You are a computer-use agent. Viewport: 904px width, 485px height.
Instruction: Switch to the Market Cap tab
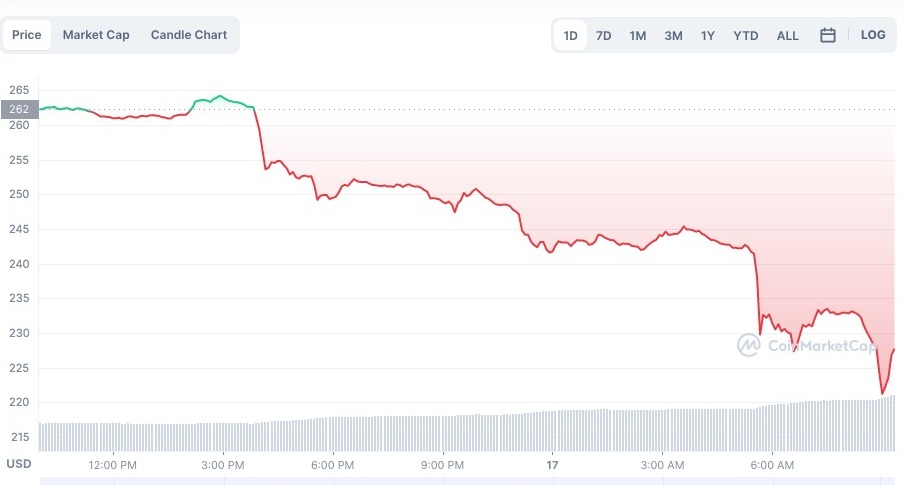click(96, 35)
